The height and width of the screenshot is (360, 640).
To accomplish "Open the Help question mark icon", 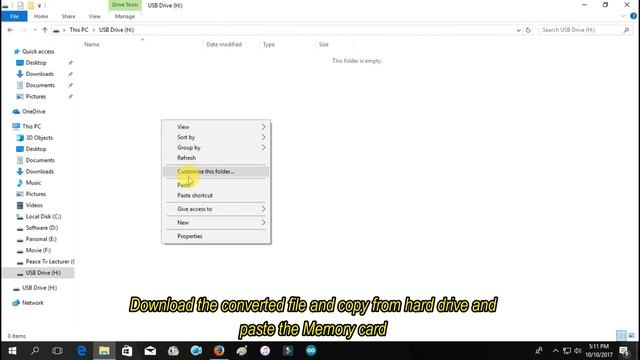I will pos(633,16).
